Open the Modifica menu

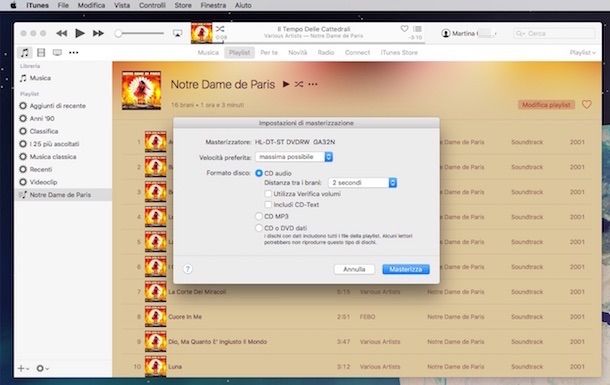[91, 5]
